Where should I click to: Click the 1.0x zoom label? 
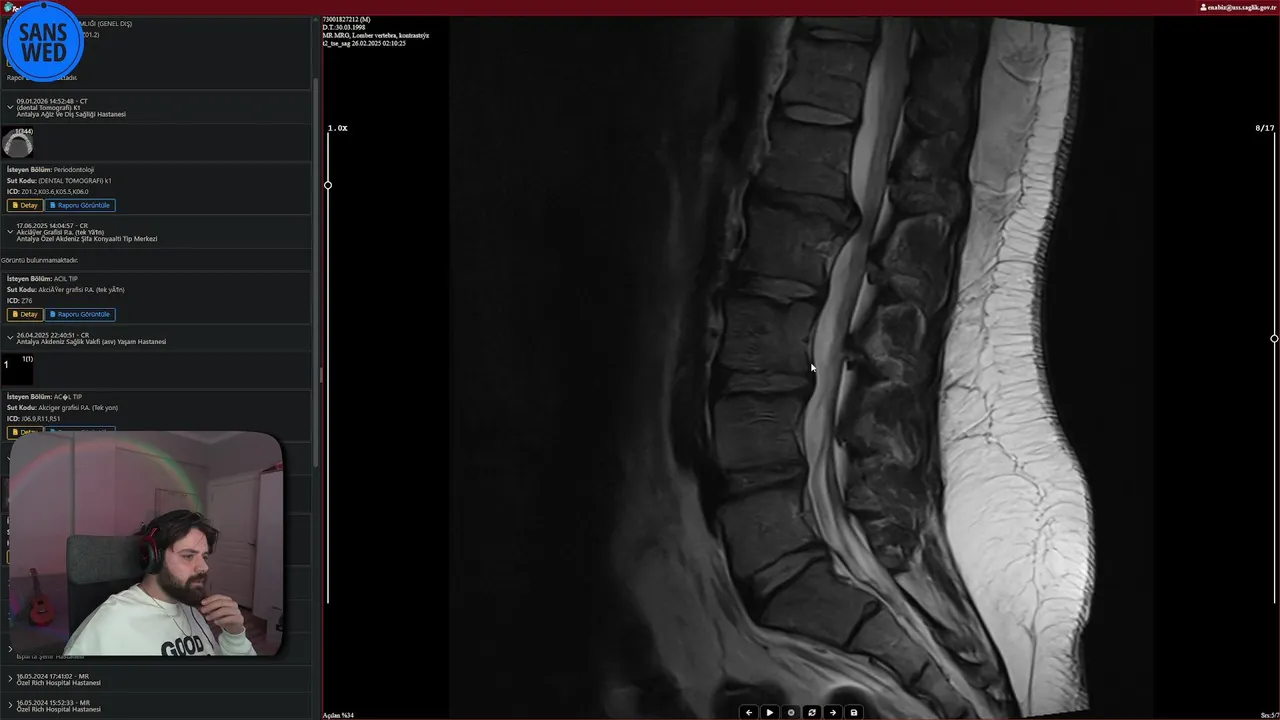point(338,128)
